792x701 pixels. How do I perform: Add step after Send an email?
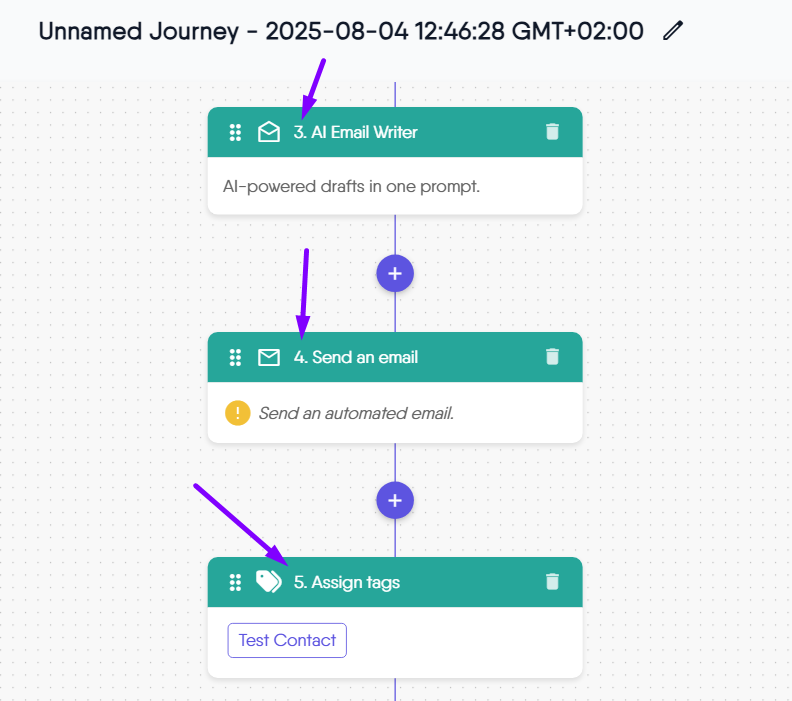[x=395, y=499]
